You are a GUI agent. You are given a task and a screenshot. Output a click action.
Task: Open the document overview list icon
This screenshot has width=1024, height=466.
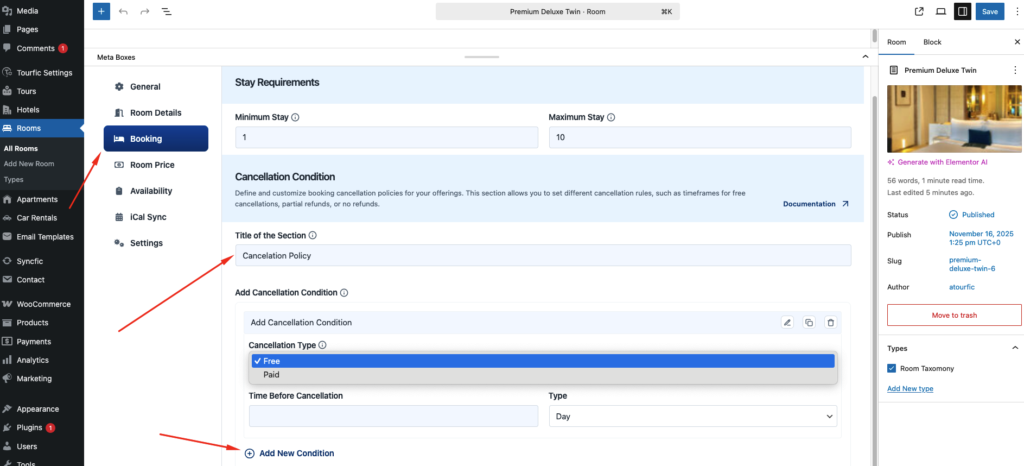point(165,11)
